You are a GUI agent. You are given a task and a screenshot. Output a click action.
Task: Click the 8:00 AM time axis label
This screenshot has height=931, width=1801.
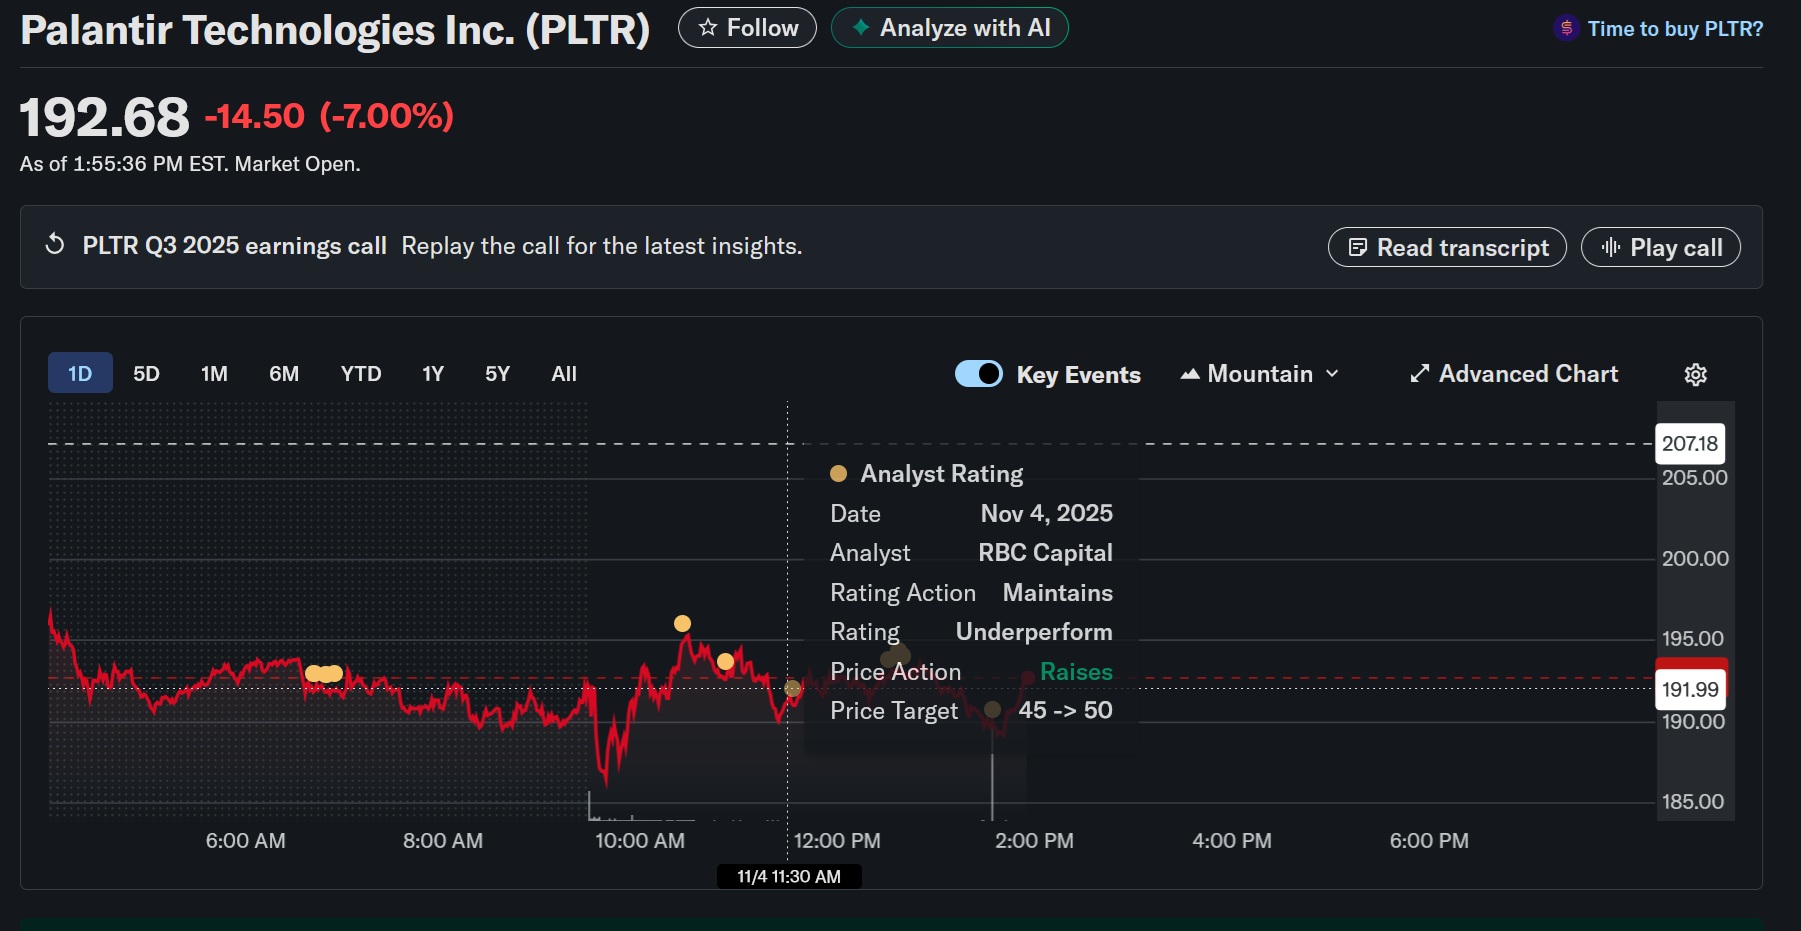click(x=442, y=841)
